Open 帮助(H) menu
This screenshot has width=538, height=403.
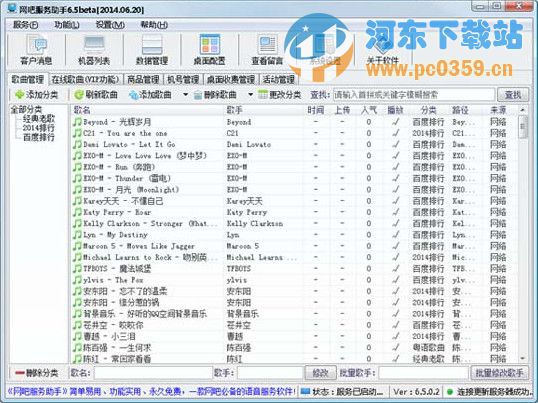(x=154, y=25)
